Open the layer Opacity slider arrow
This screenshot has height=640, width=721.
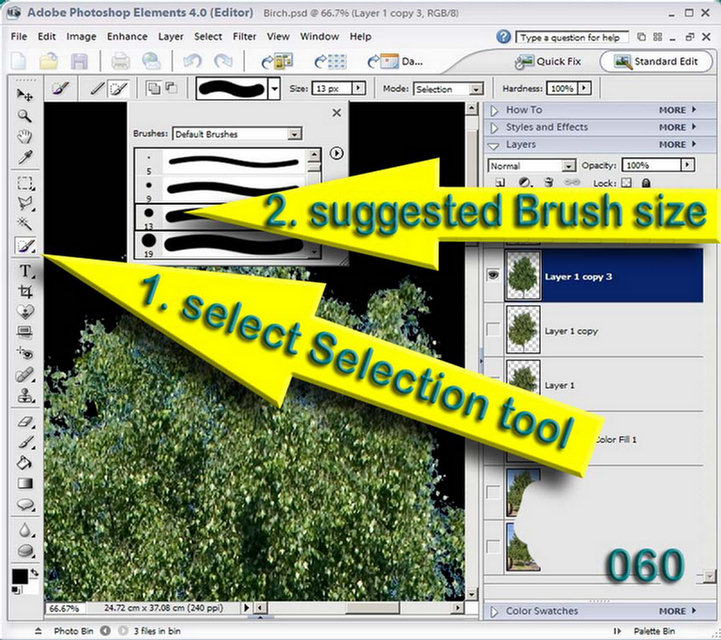[x=687, y=165]
